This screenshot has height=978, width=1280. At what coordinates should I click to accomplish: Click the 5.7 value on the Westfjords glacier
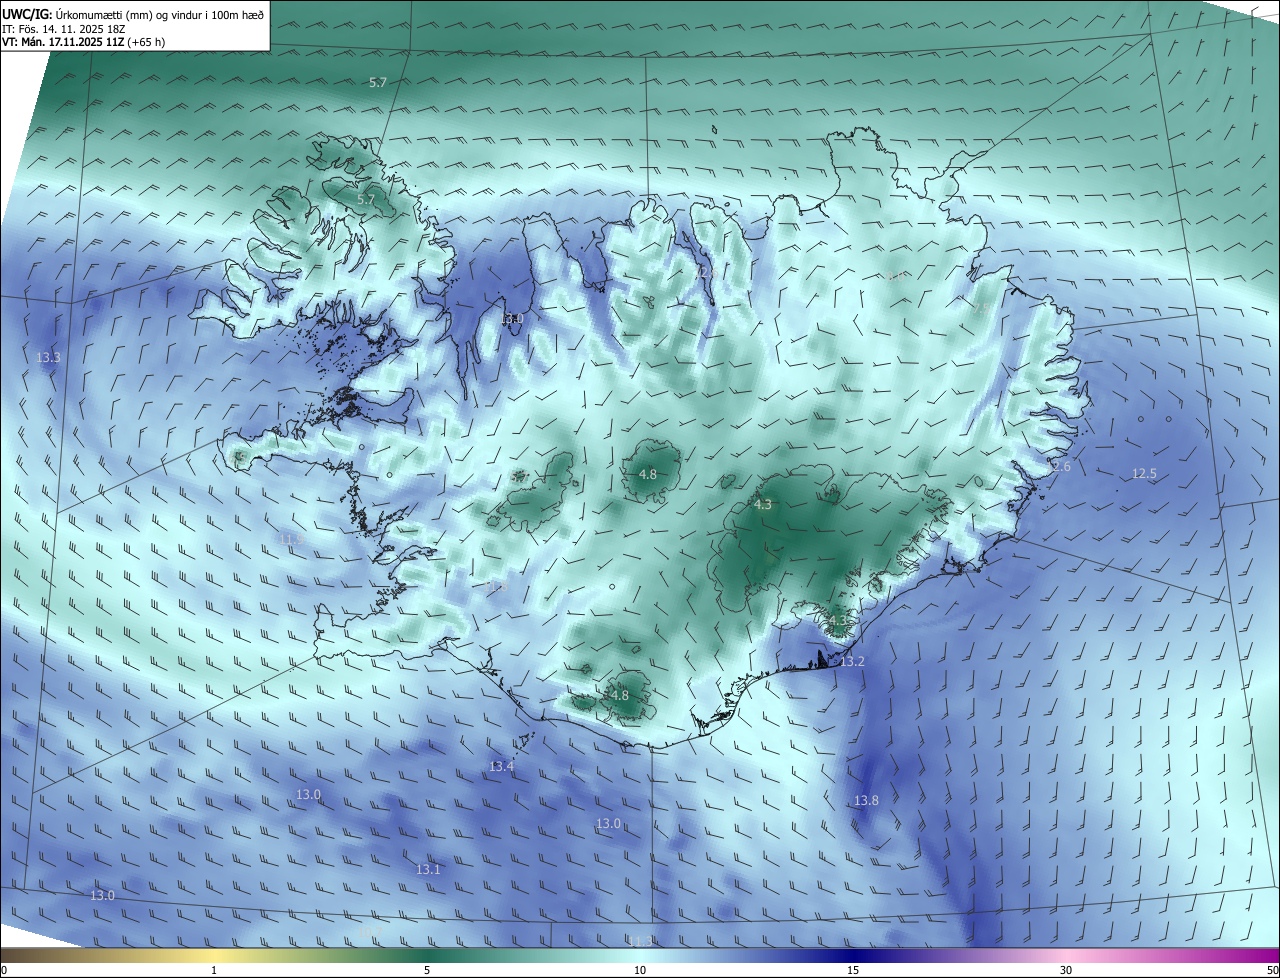point(366,199)
